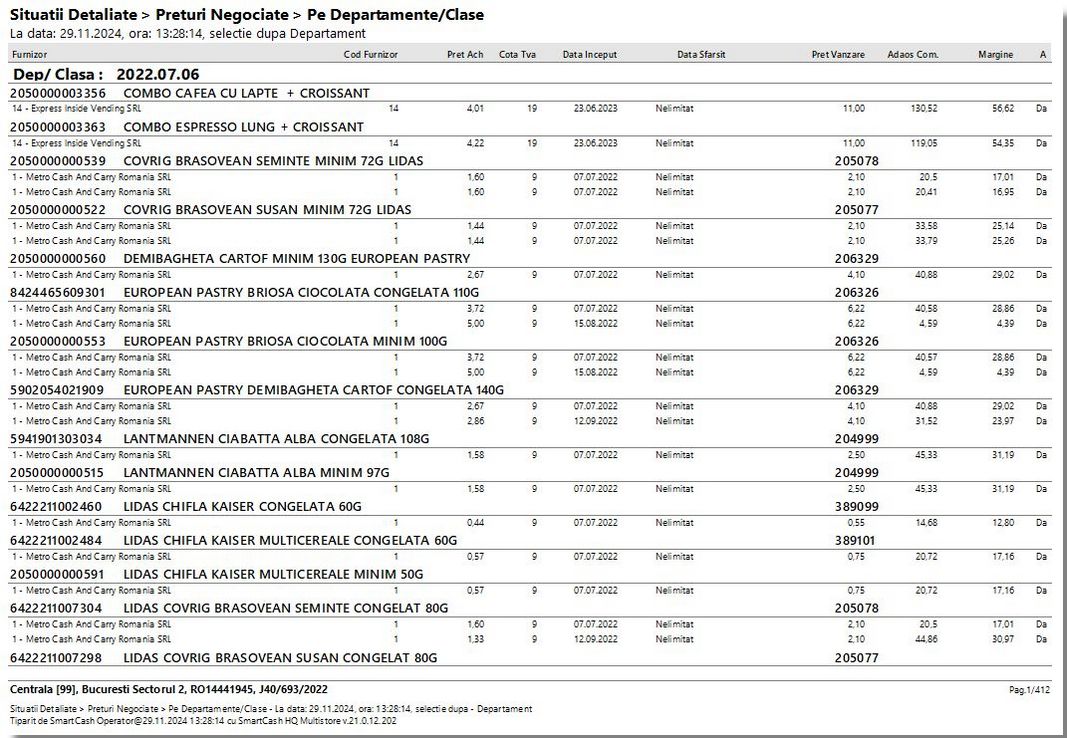
Task: Click the Data Inceput column header
Action: [589, 54]
